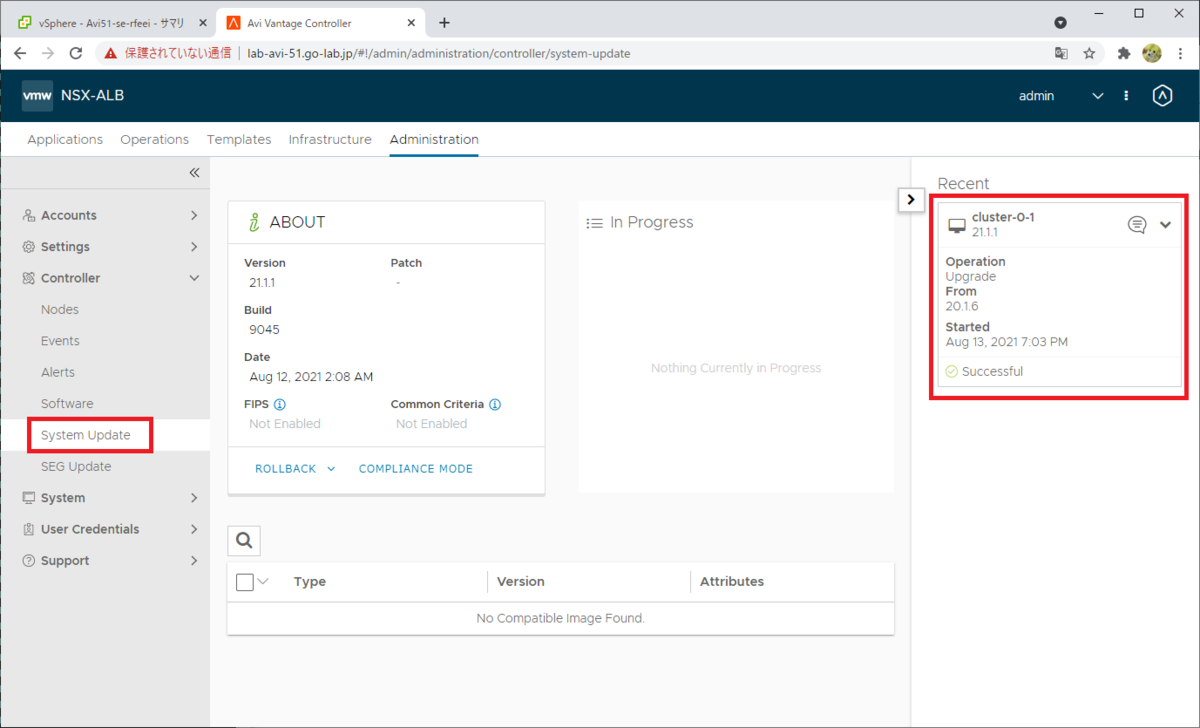Click the Successful status check icon
The image size is (1200, 728).
tap(951, 372)
